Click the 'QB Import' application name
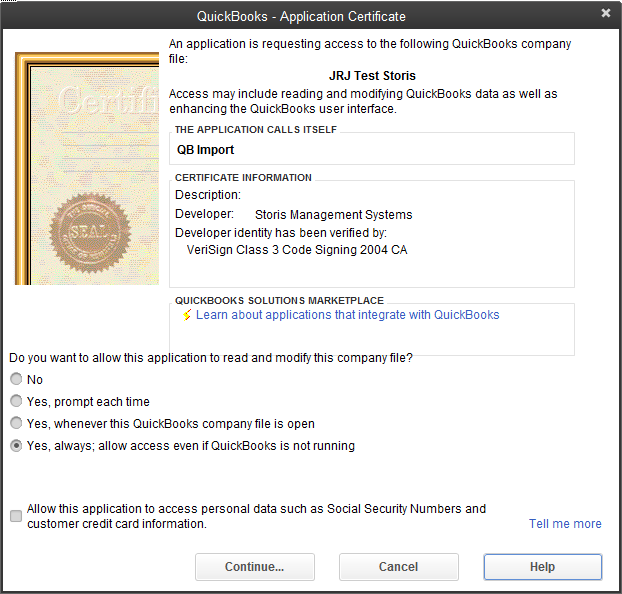The height and width of the screenshot is (594, 622). point(205,150)
